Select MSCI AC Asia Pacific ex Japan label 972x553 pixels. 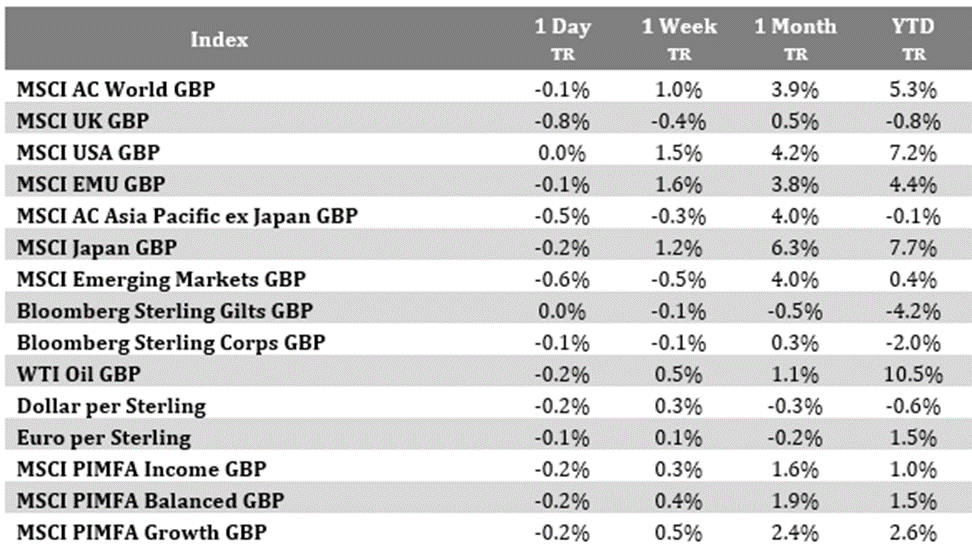click(x=188, y=216)
